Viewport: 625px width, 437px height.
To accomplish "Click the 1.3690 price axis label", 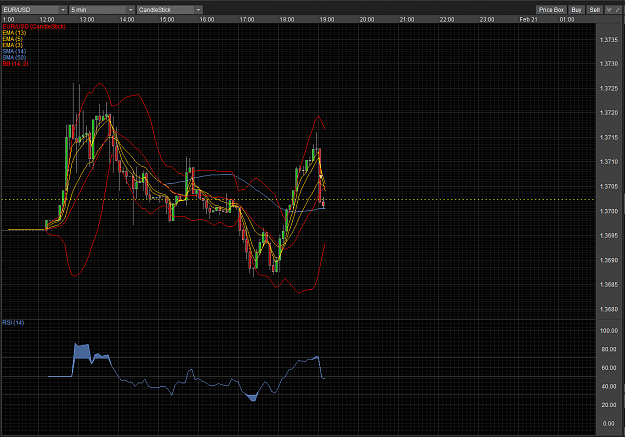I will (609, 260).
